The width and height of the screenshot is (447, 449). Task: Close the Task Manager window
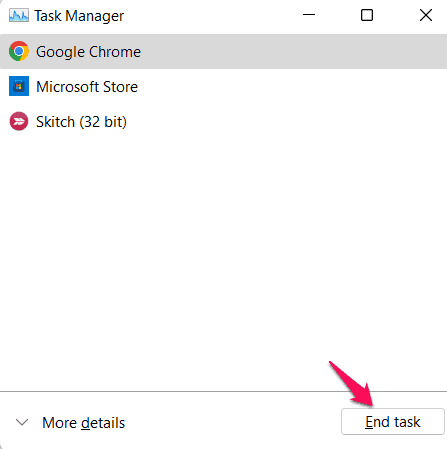(426, 15)
